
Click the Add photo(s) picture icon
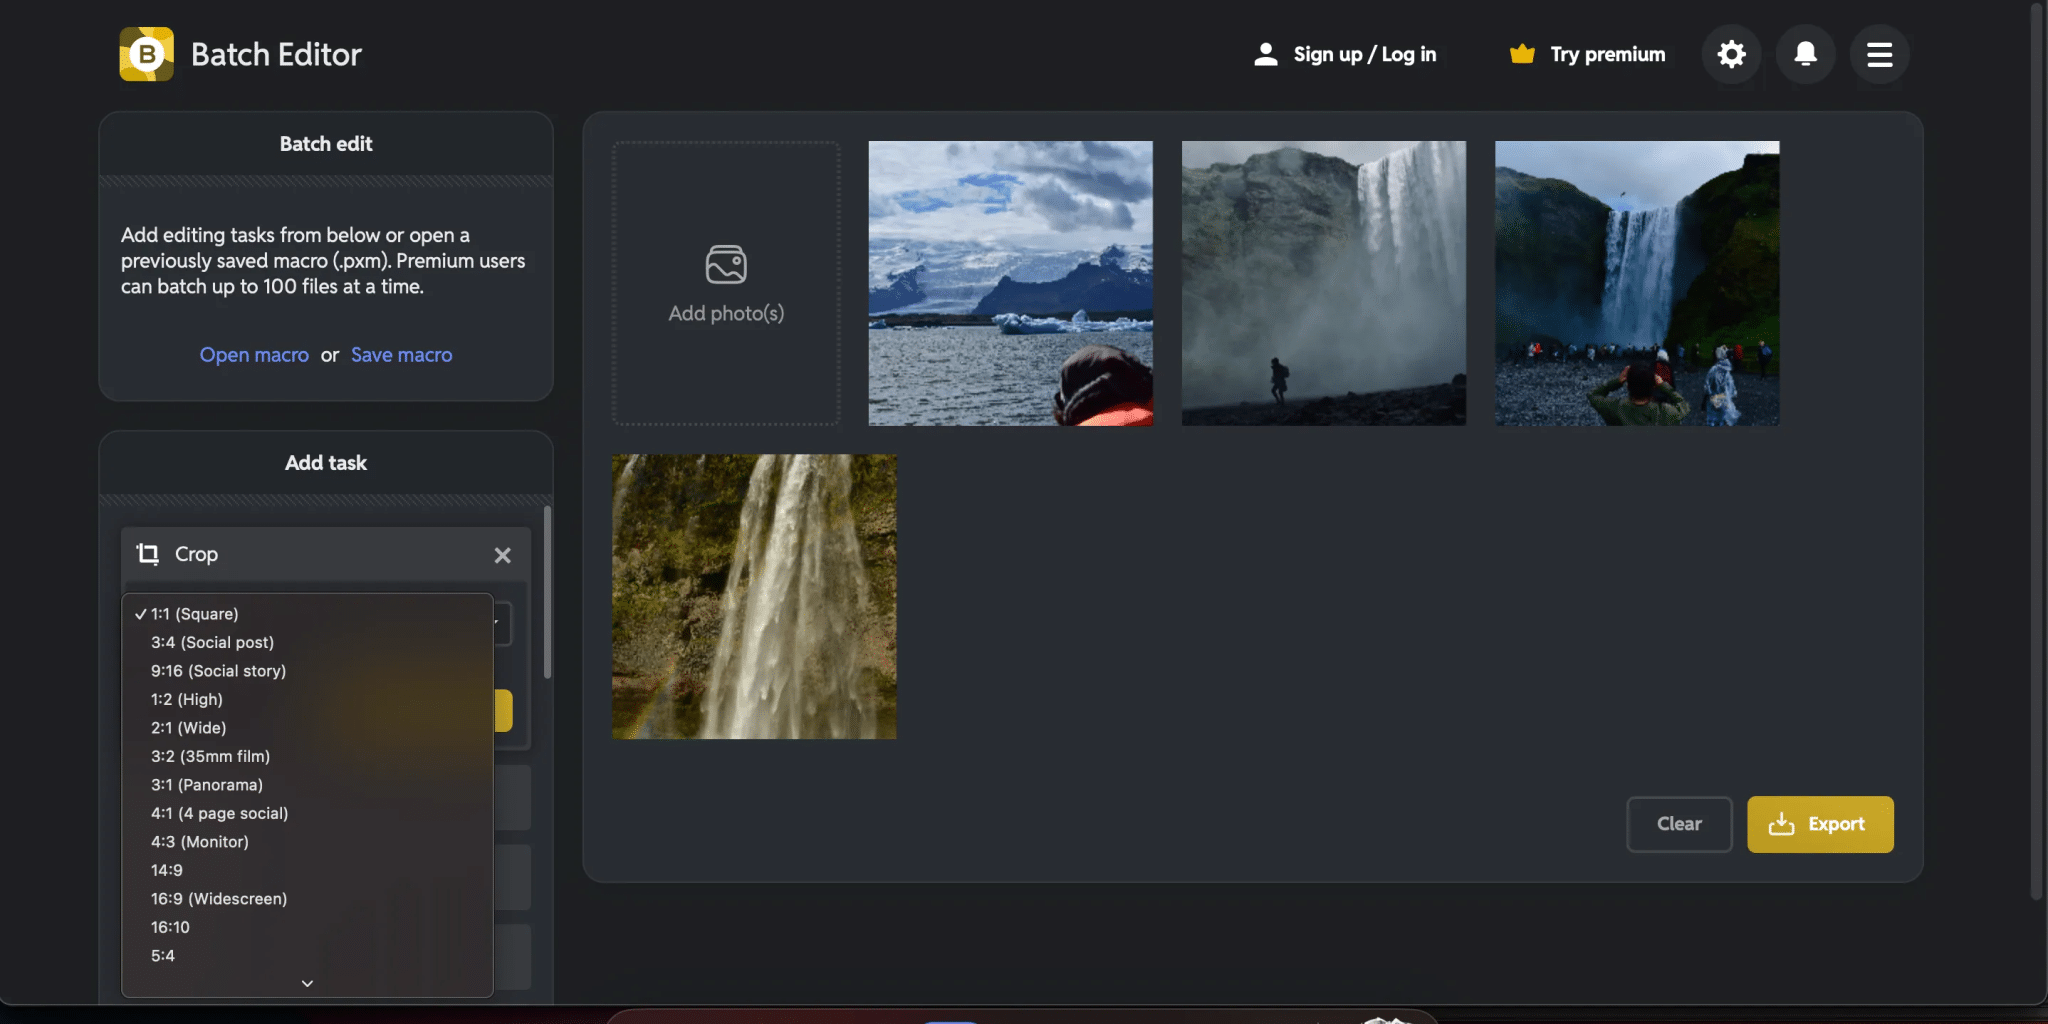[725, 264]
